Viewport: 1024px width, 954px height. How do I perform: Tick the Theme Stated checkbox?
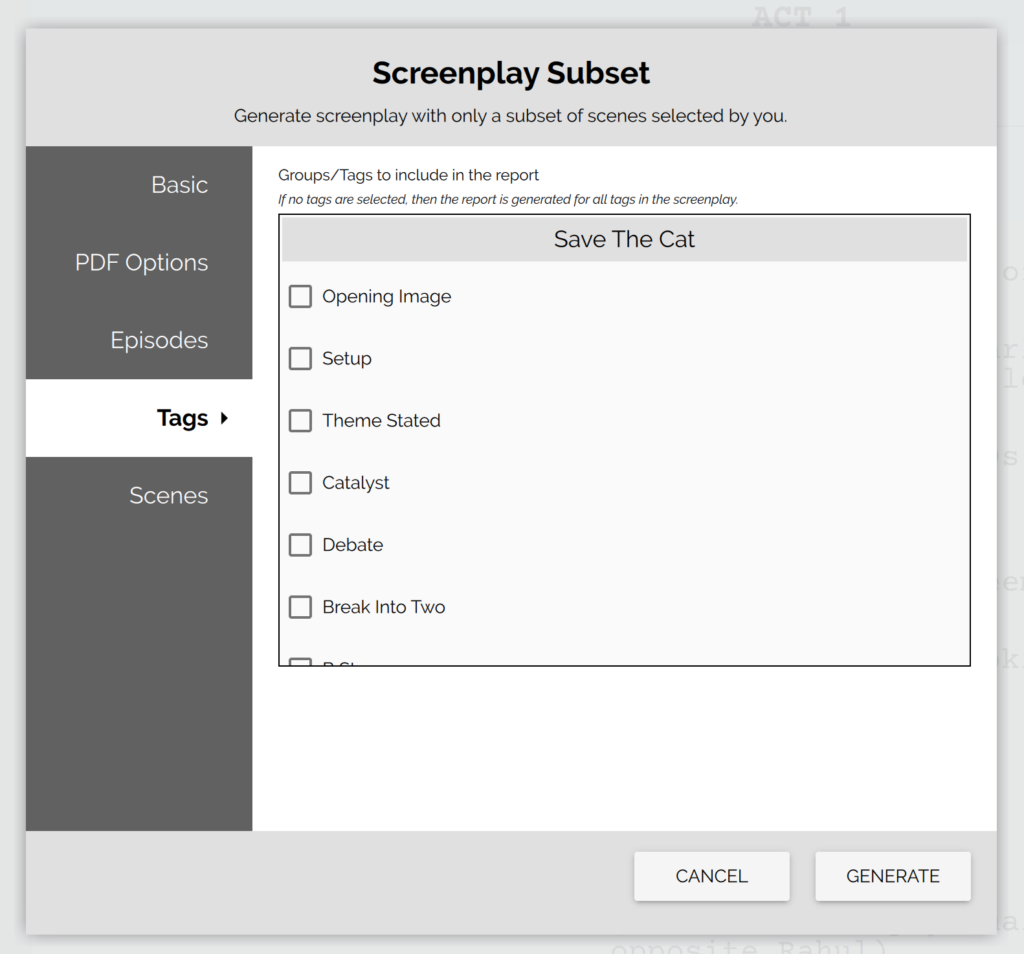point(300,421)
